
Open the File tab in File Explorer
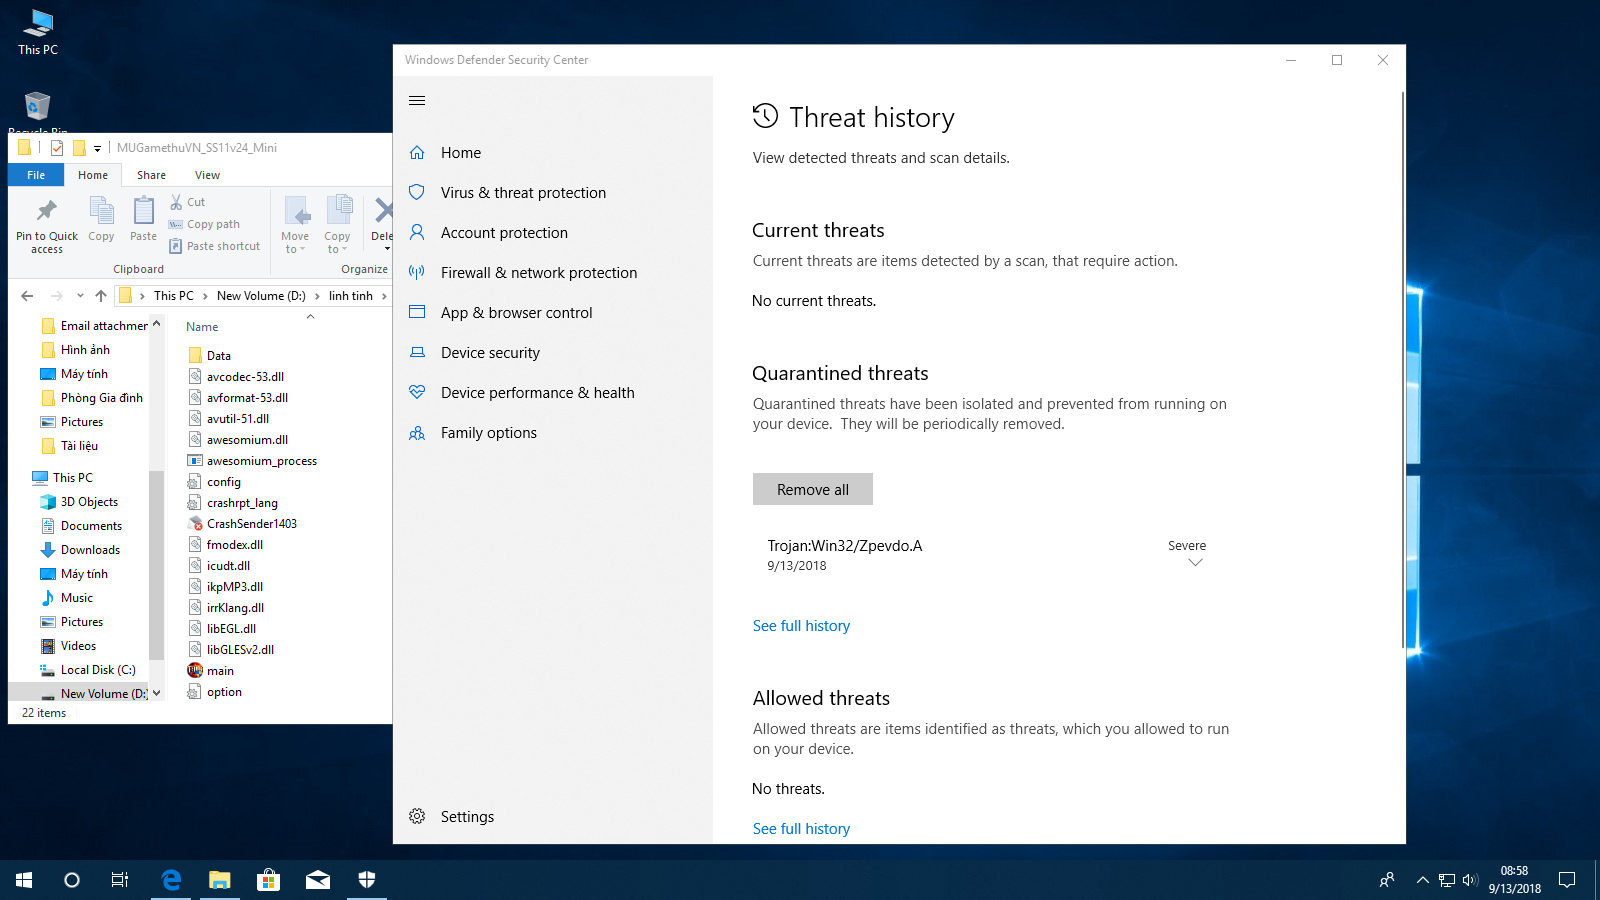pyautogui.click(x=36, y=175)
